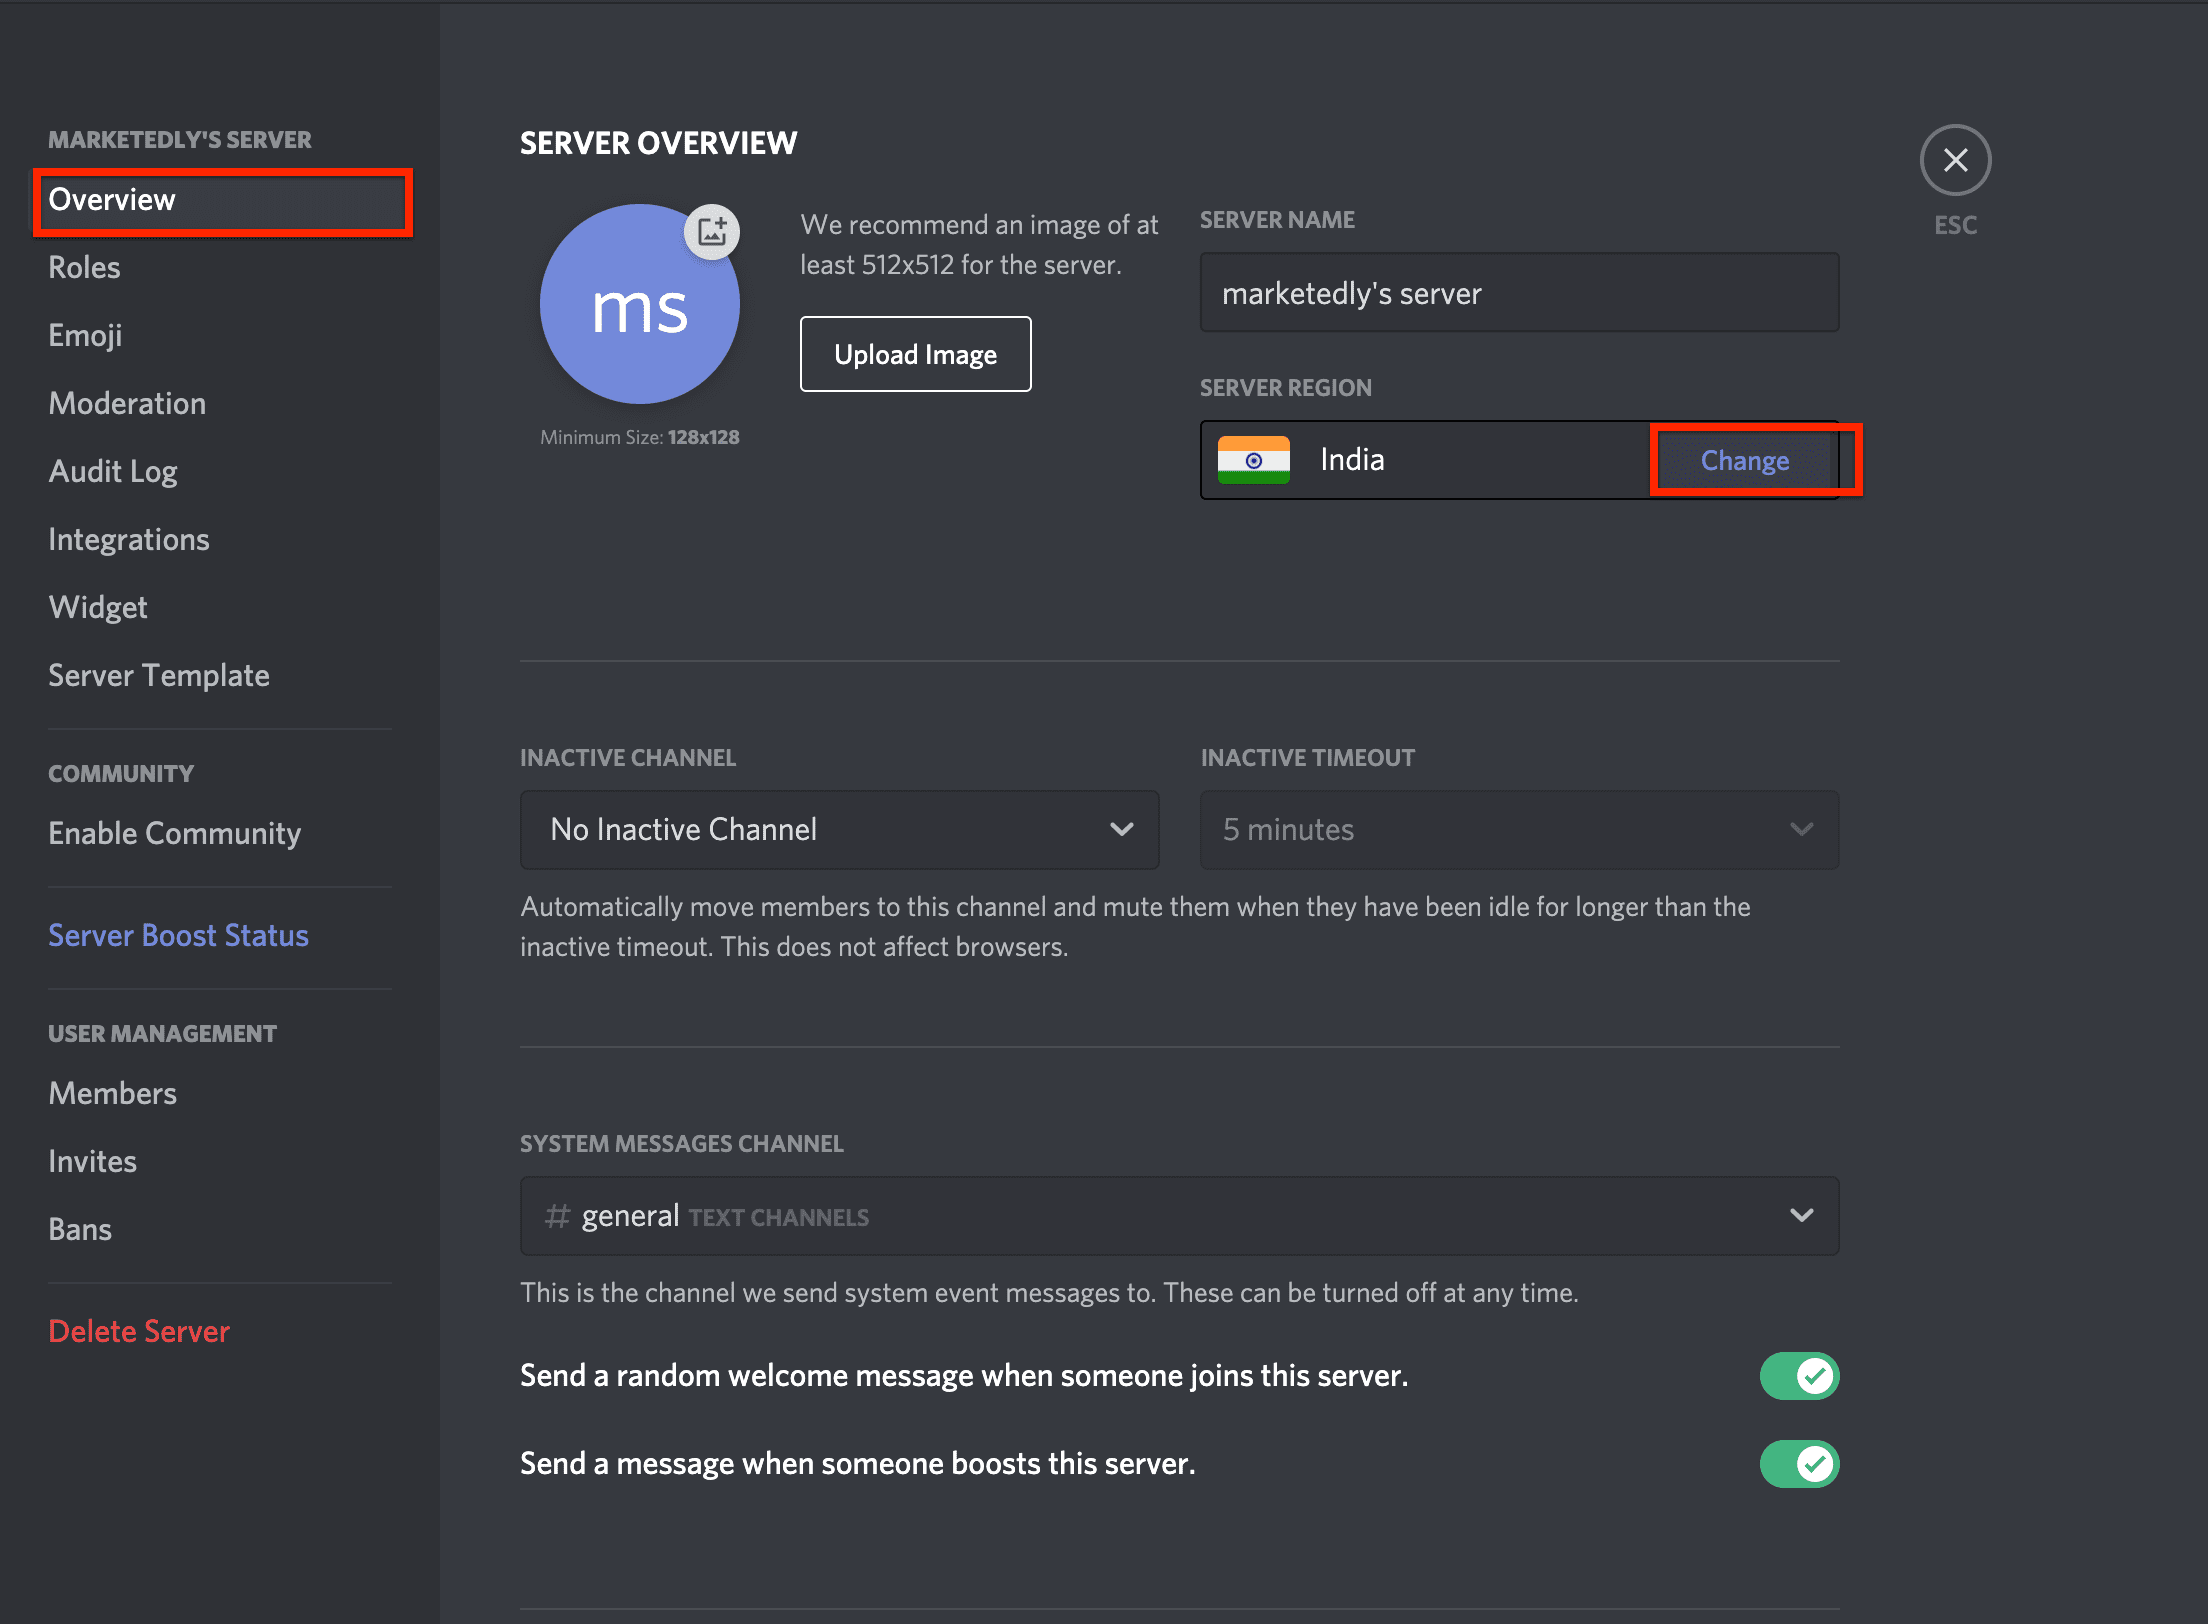Disable the active welcome message toggle
The height and width of the screenshot is (1624, 2208).
(1800, 1374)
